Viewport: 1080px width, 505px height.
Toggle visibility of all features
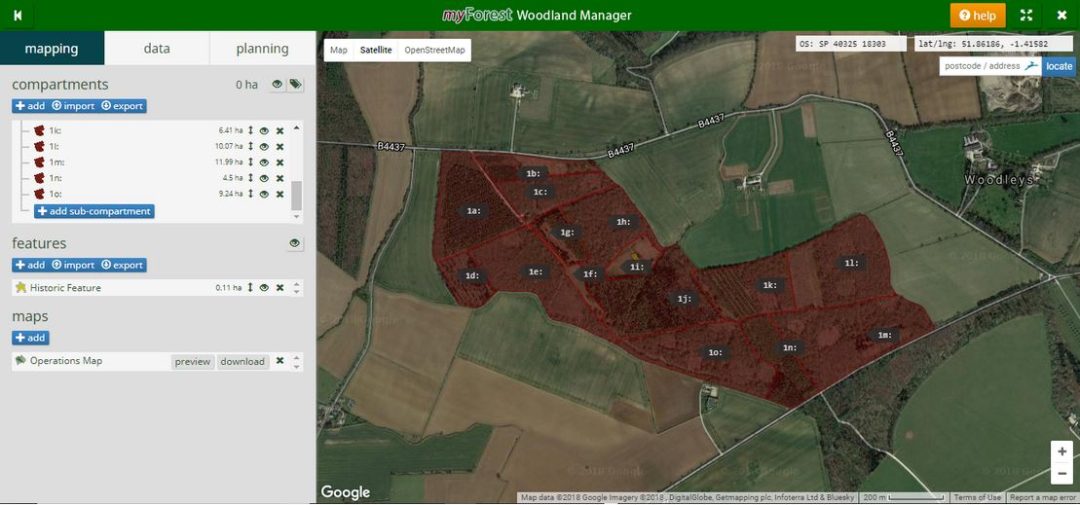[295, 243]
